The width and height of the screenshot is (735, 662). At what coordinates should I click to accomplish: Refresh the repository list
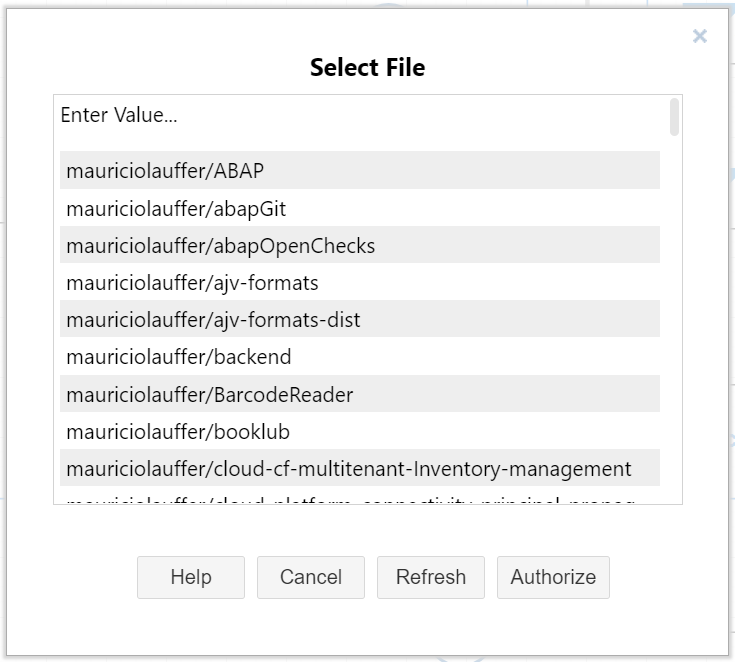pos(430,577)
